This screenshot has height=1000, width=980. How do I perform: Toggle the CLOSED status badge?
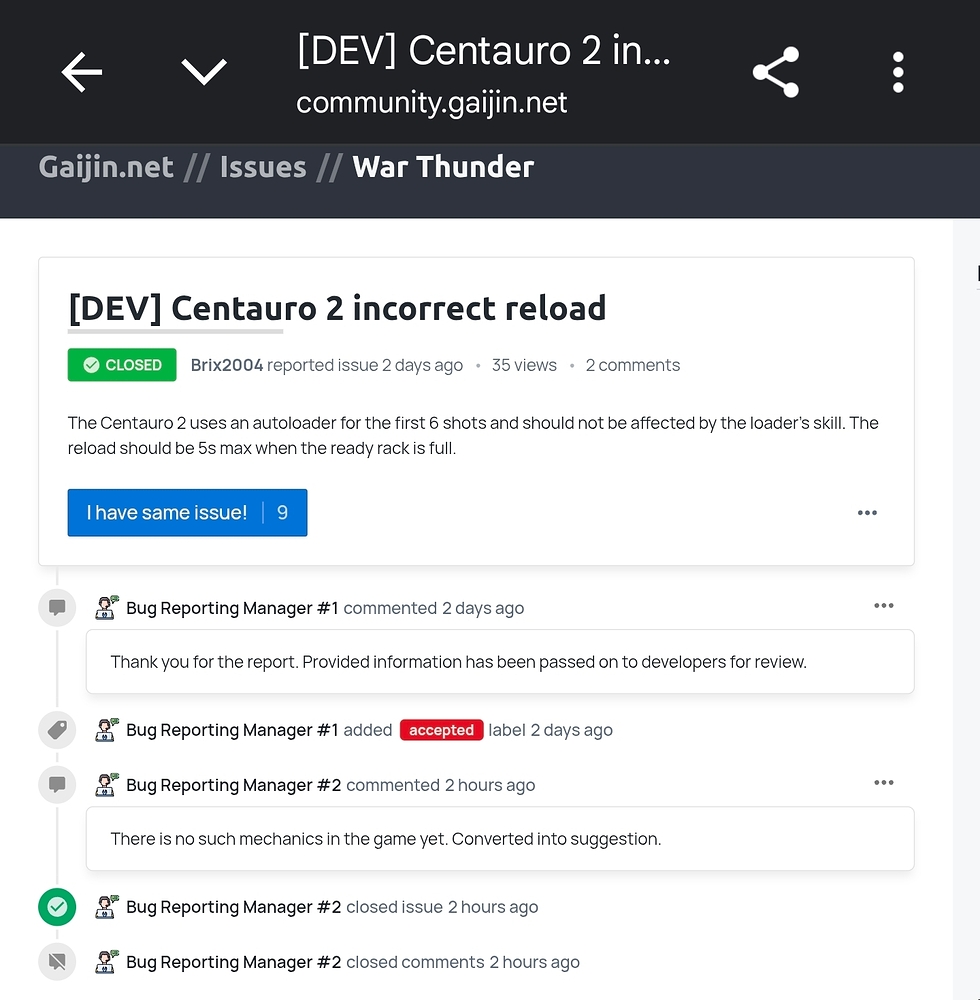[x=122, y=365]
